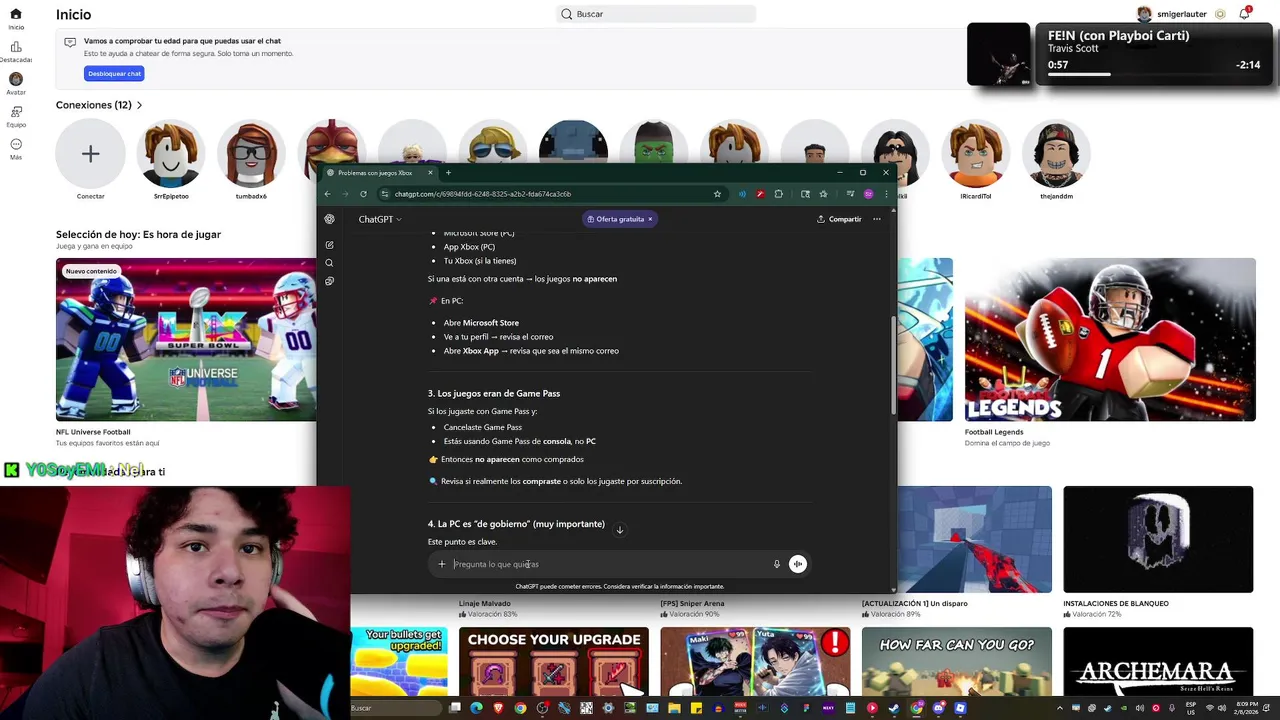Start a new chat with pencil icon
This screenshot has height=720, width=1280.
click(x=329, y=245)
